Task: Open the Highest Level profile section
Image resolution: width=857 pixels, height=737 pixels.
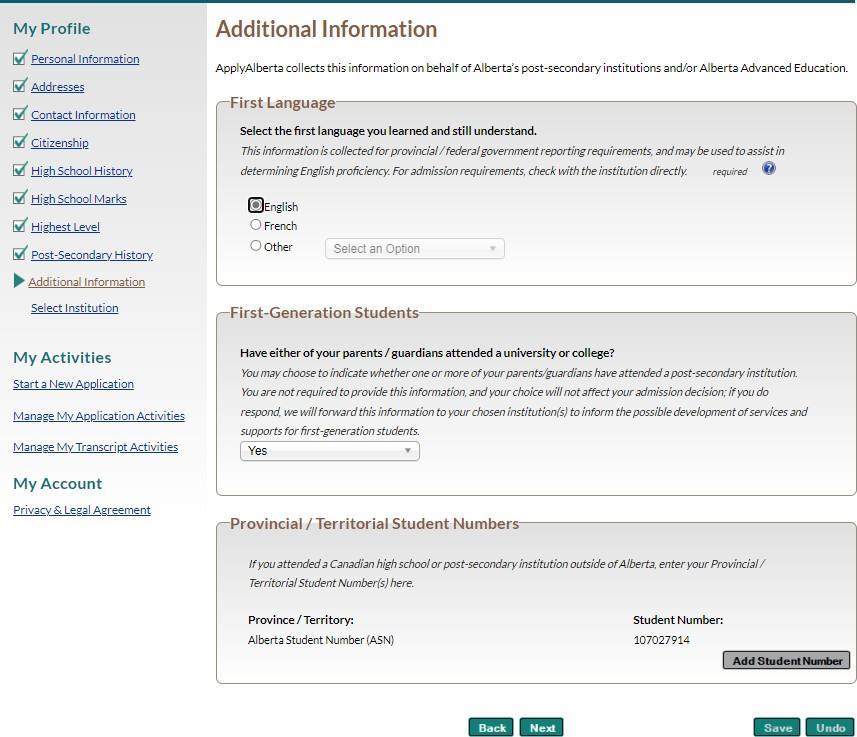Action: point(65,226)
